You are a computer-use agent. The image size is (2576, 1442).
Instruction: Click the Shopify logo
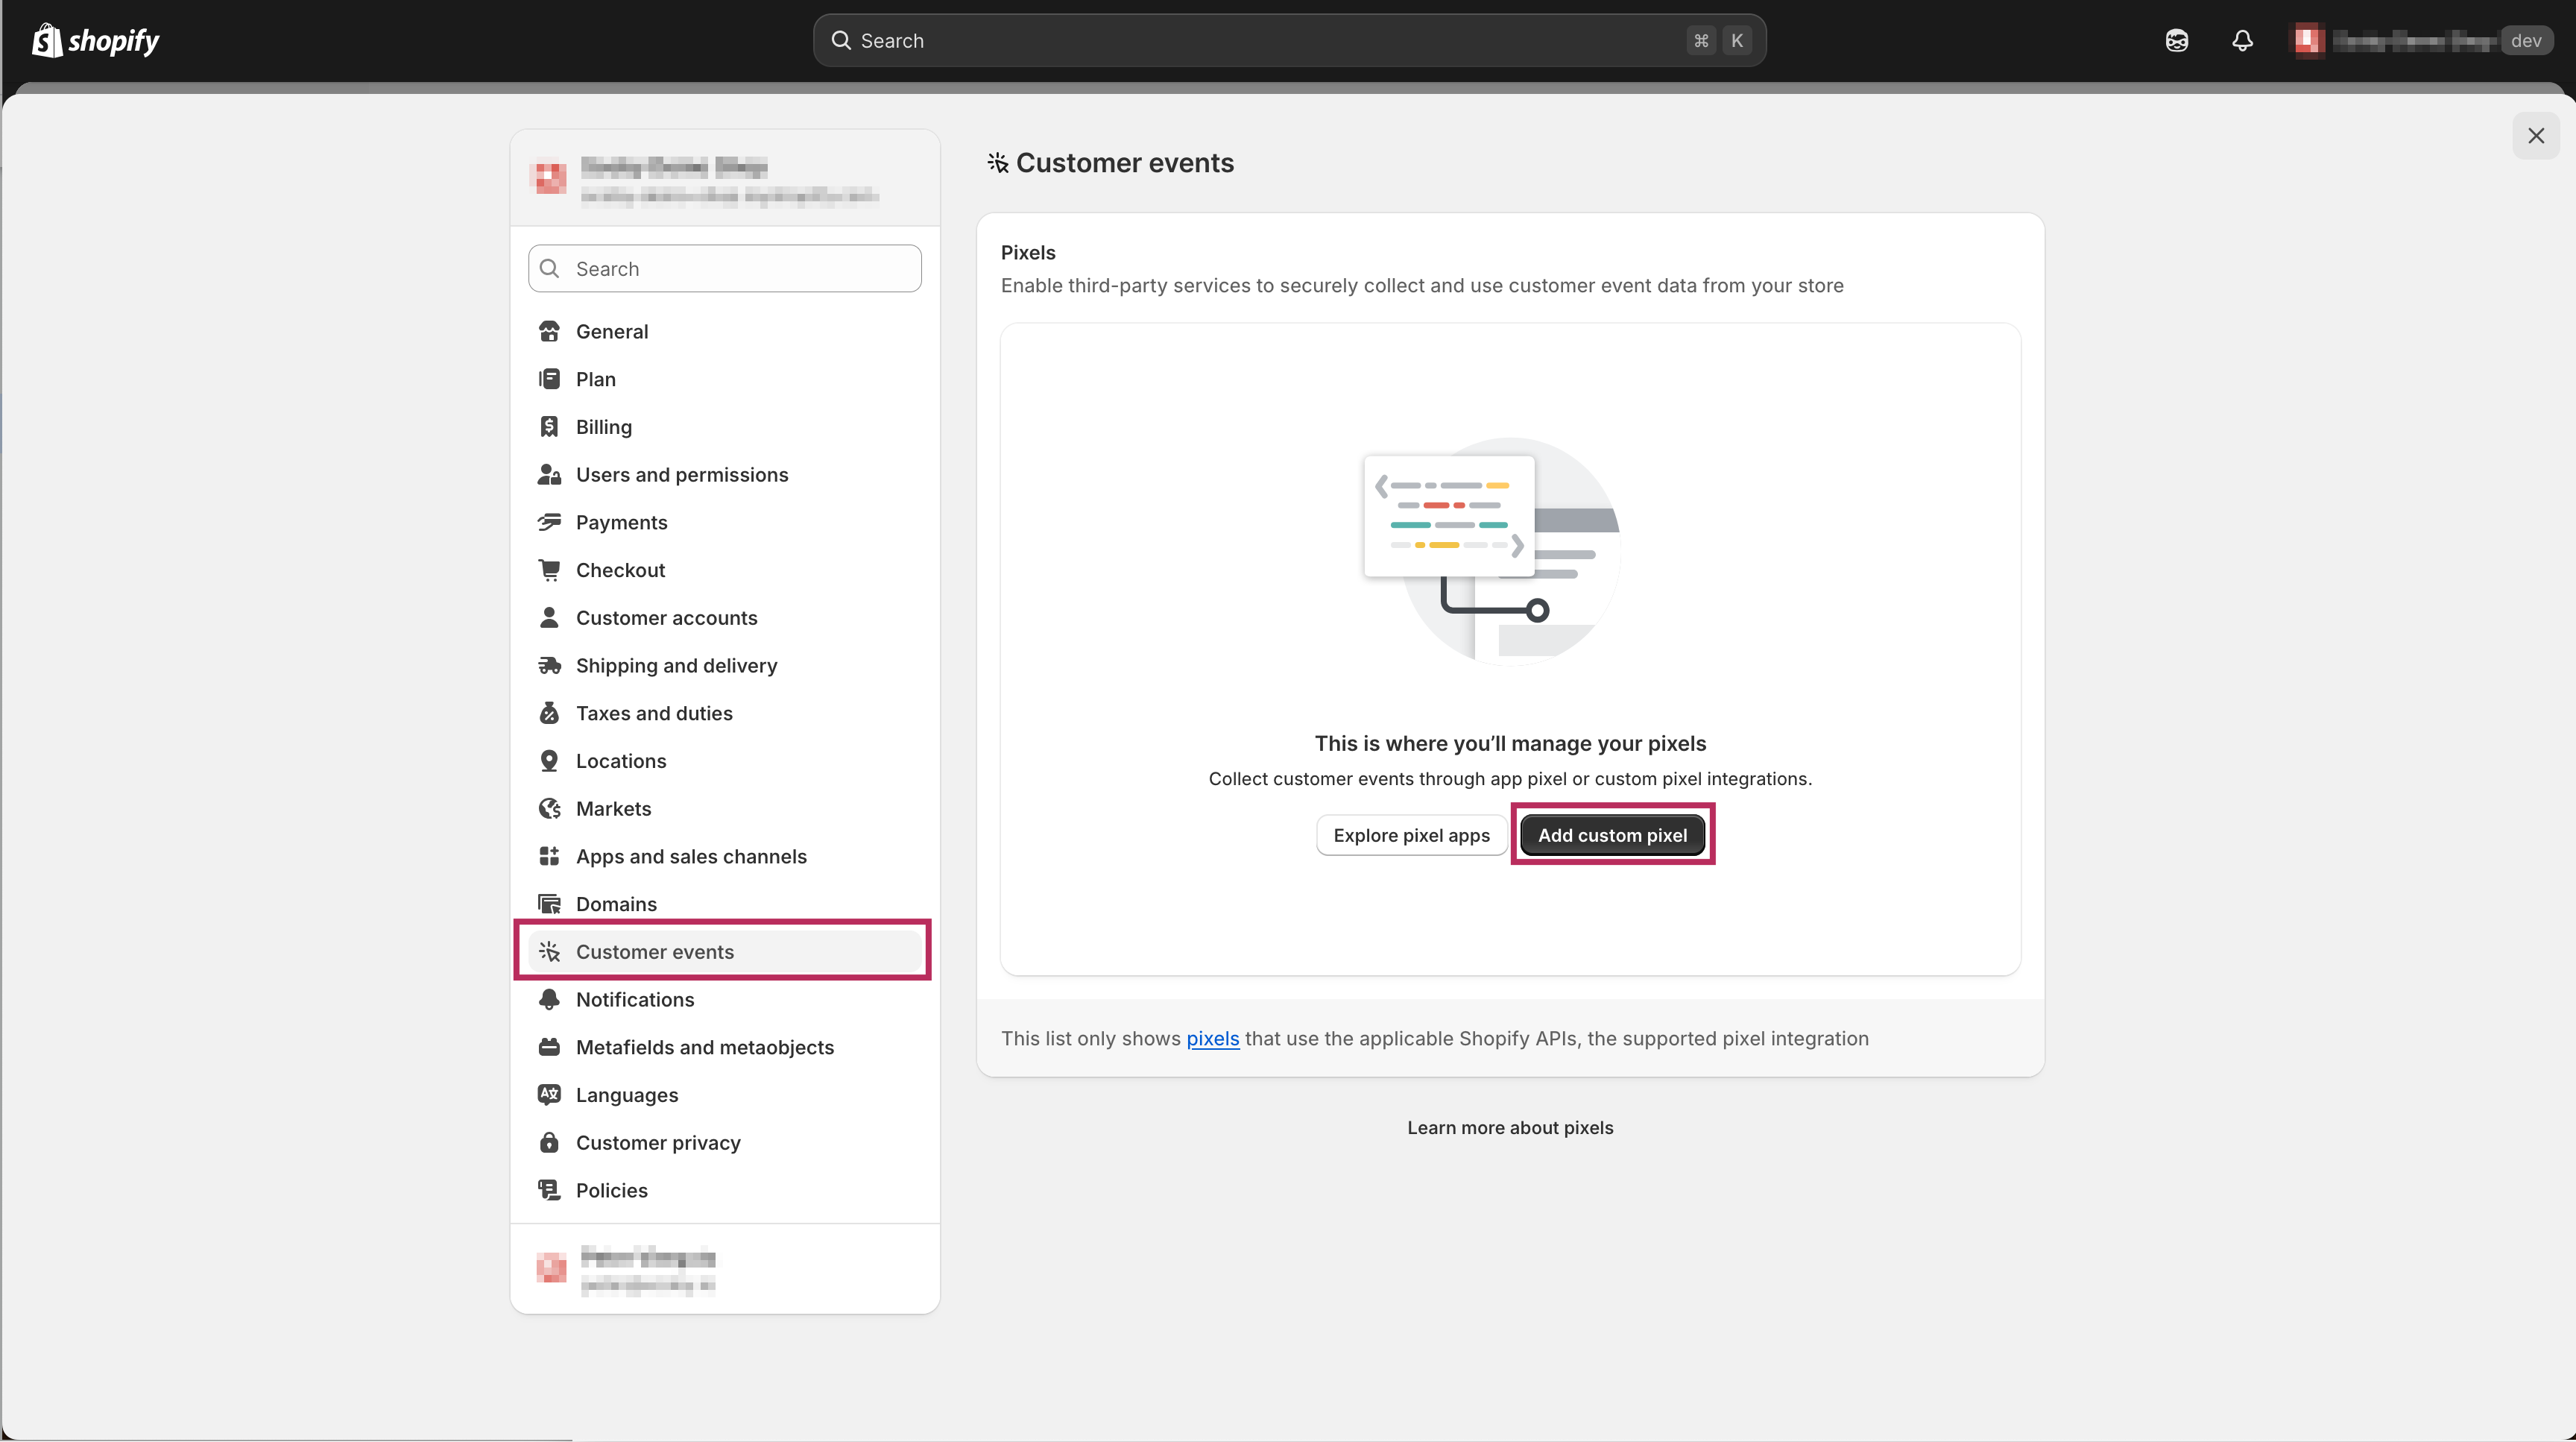96,40
